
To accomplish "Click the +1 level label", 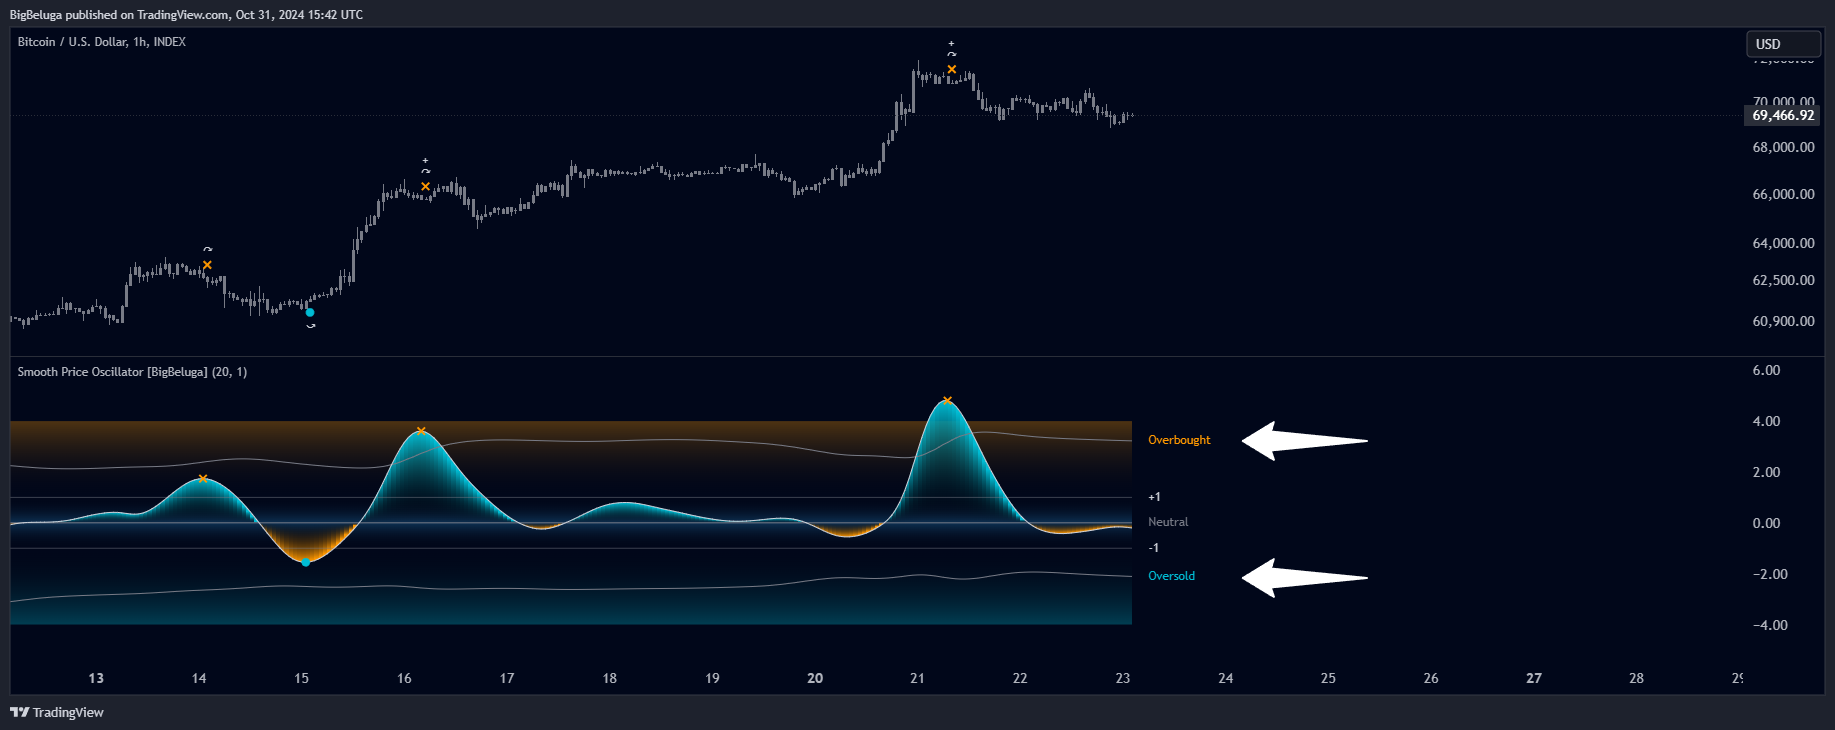I will point(1154,497).
